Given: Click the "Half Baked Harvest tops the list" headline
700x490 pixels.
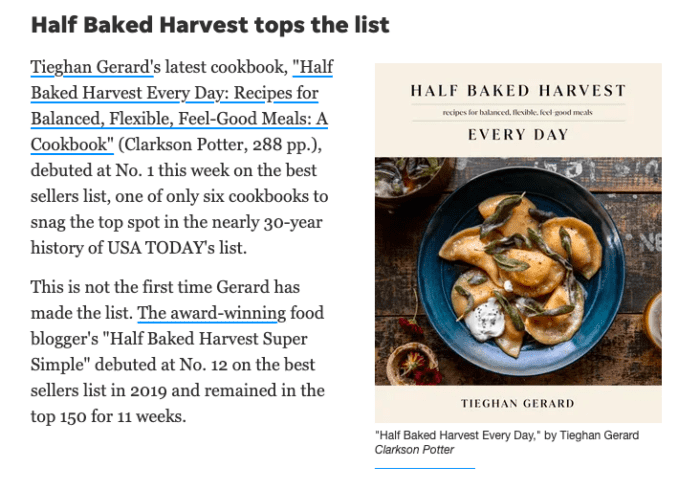Looking at the screenshot, I should tap(210, 24).
